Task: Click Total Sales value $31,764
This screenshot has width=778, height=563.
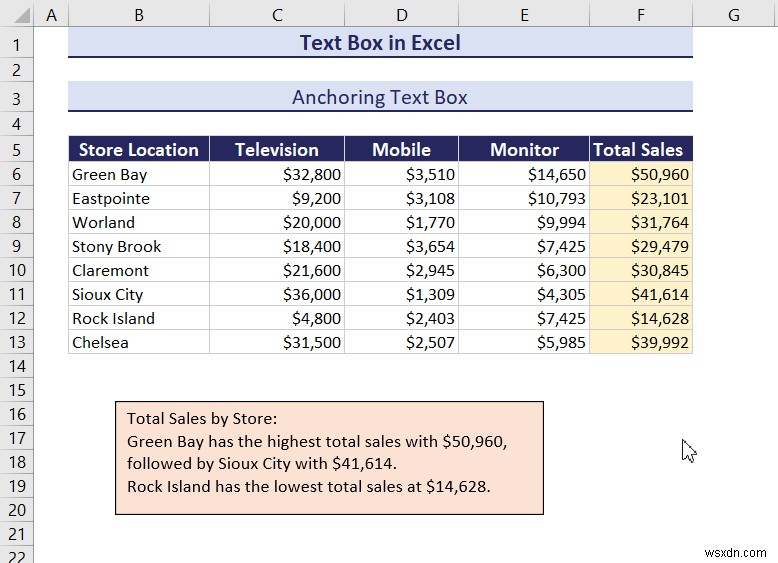Action: tap(641, 222)
